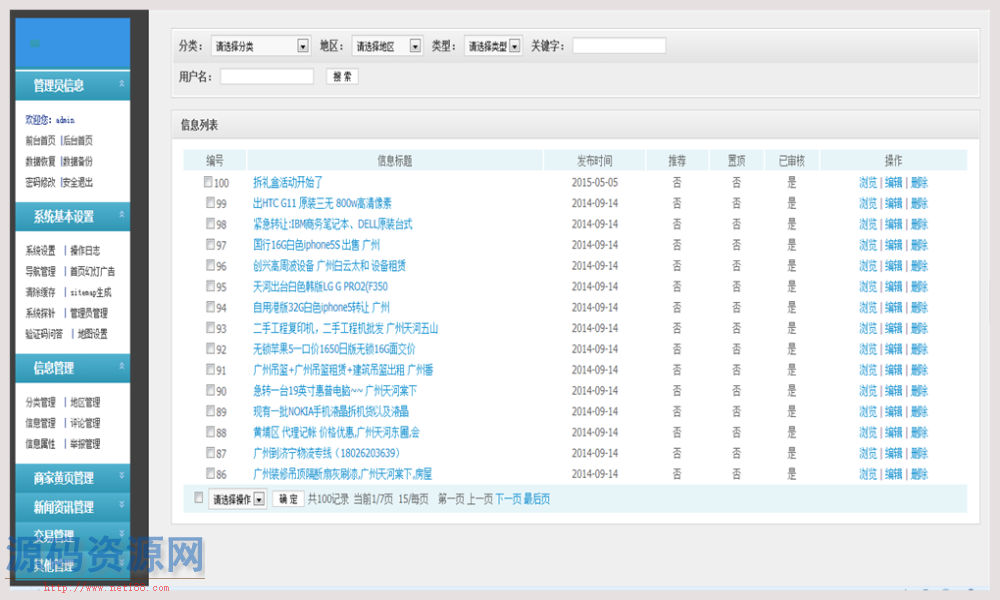Image resolution: width=1000 pixels, height=600 pixels.
Task: Click 删除 for entry 99
Action: click(x=919, y=203)
